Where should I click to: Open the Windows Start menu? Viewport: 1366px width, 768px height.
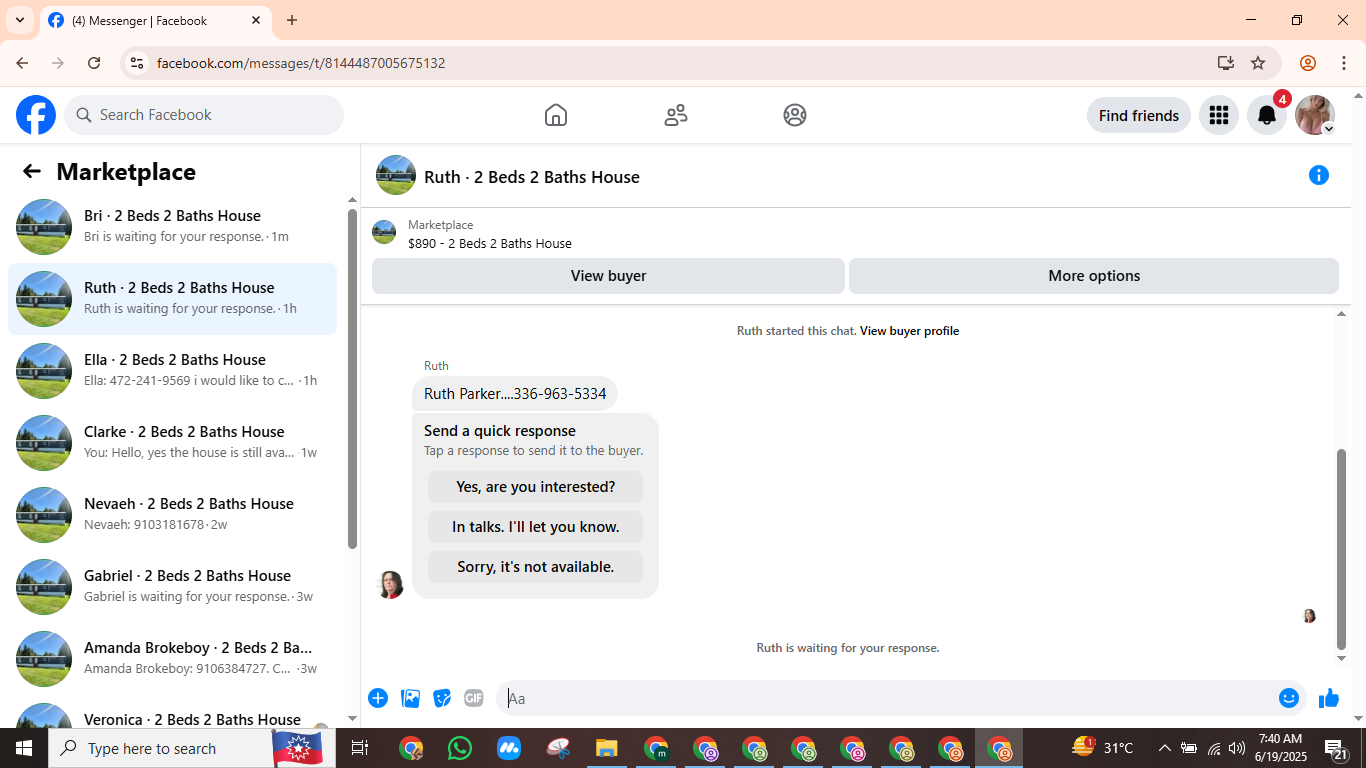(x=24, y=748)
